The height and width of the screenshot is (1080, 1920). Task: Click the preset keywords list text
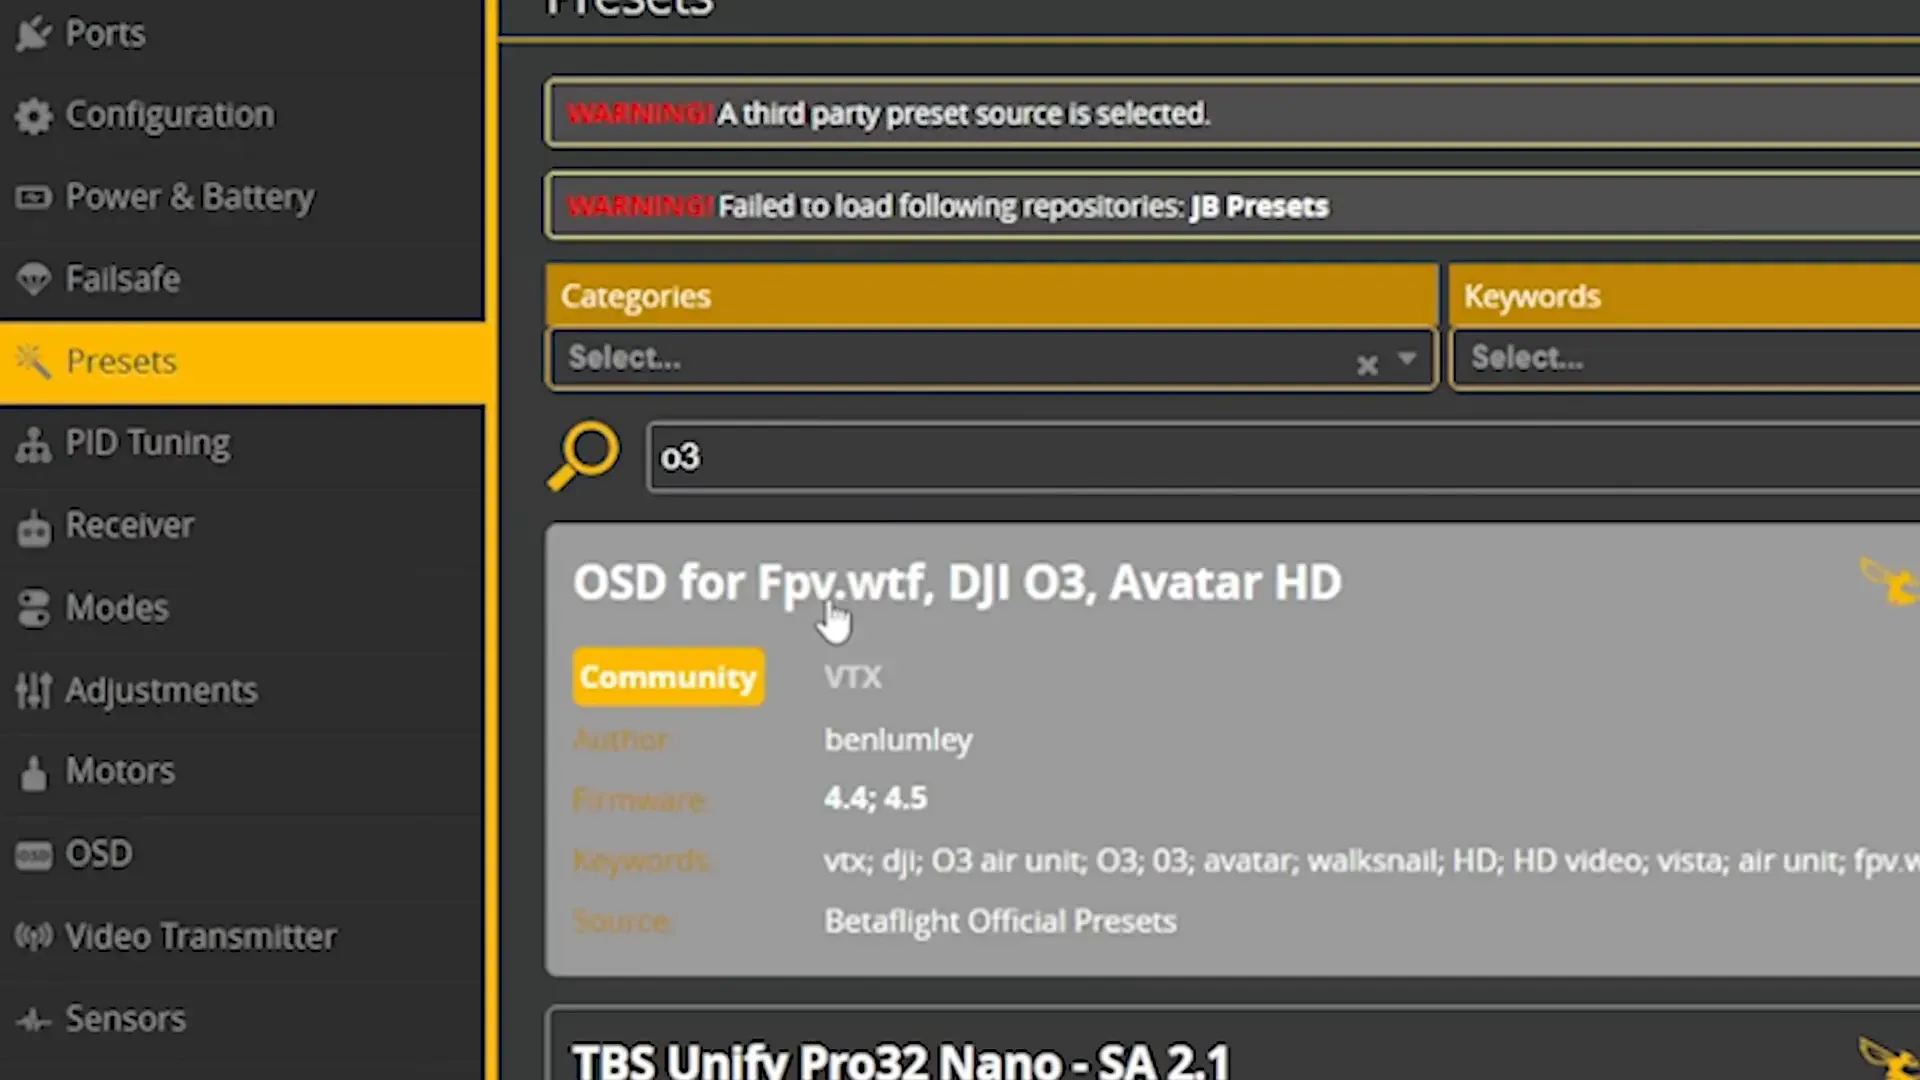coord(1371,861)
